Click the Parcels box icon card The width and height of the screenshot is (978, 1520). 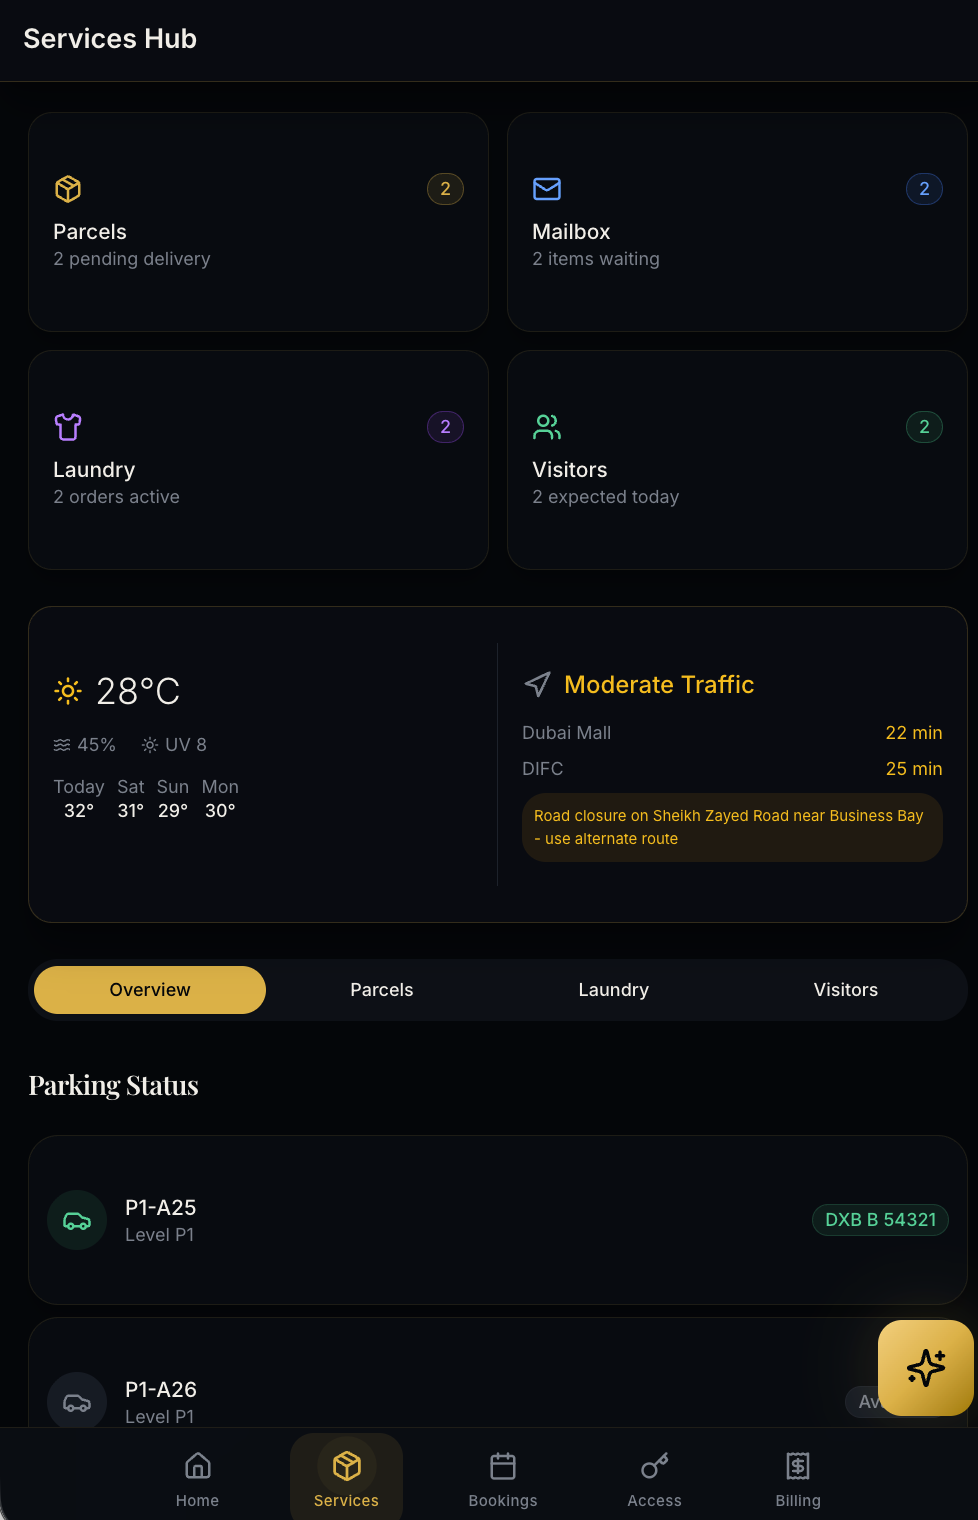[68, 189]
